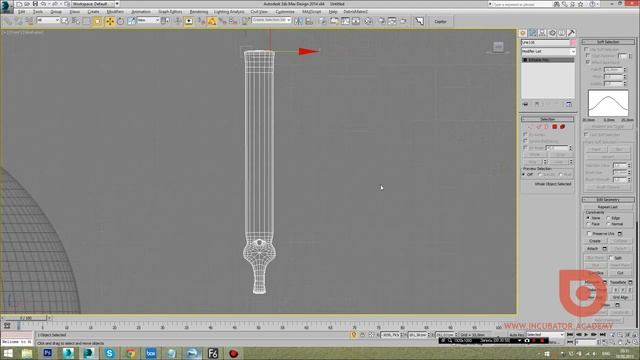Select Edge constraint radio button
The image size is (640, 360).
(x=609, y=218)
